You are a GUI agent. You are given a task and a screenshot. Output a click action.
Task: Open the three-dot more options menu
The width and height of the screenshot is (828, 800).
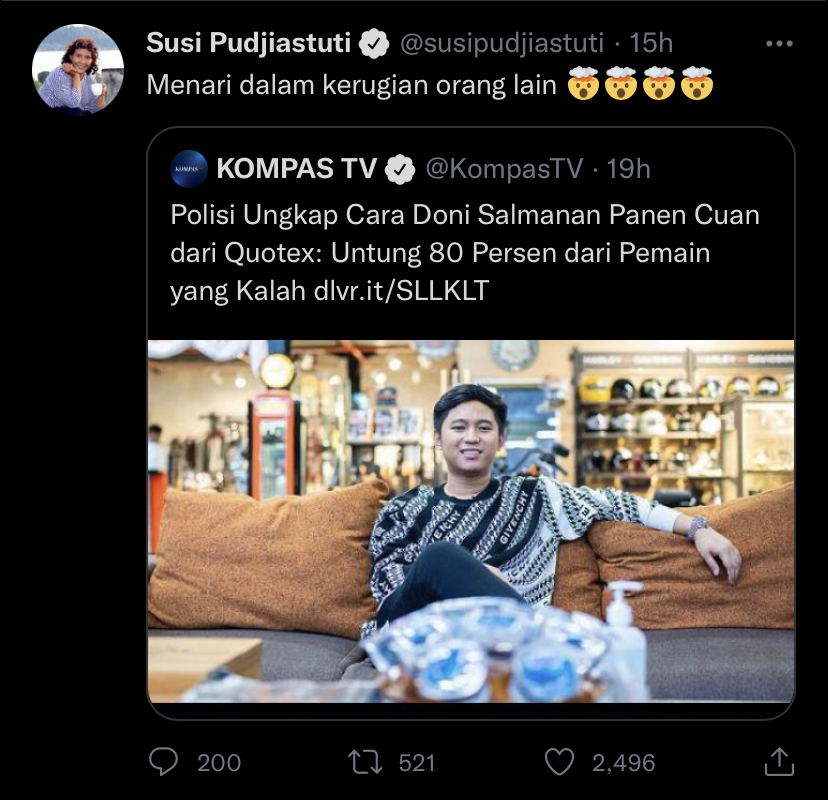(778, 44)
